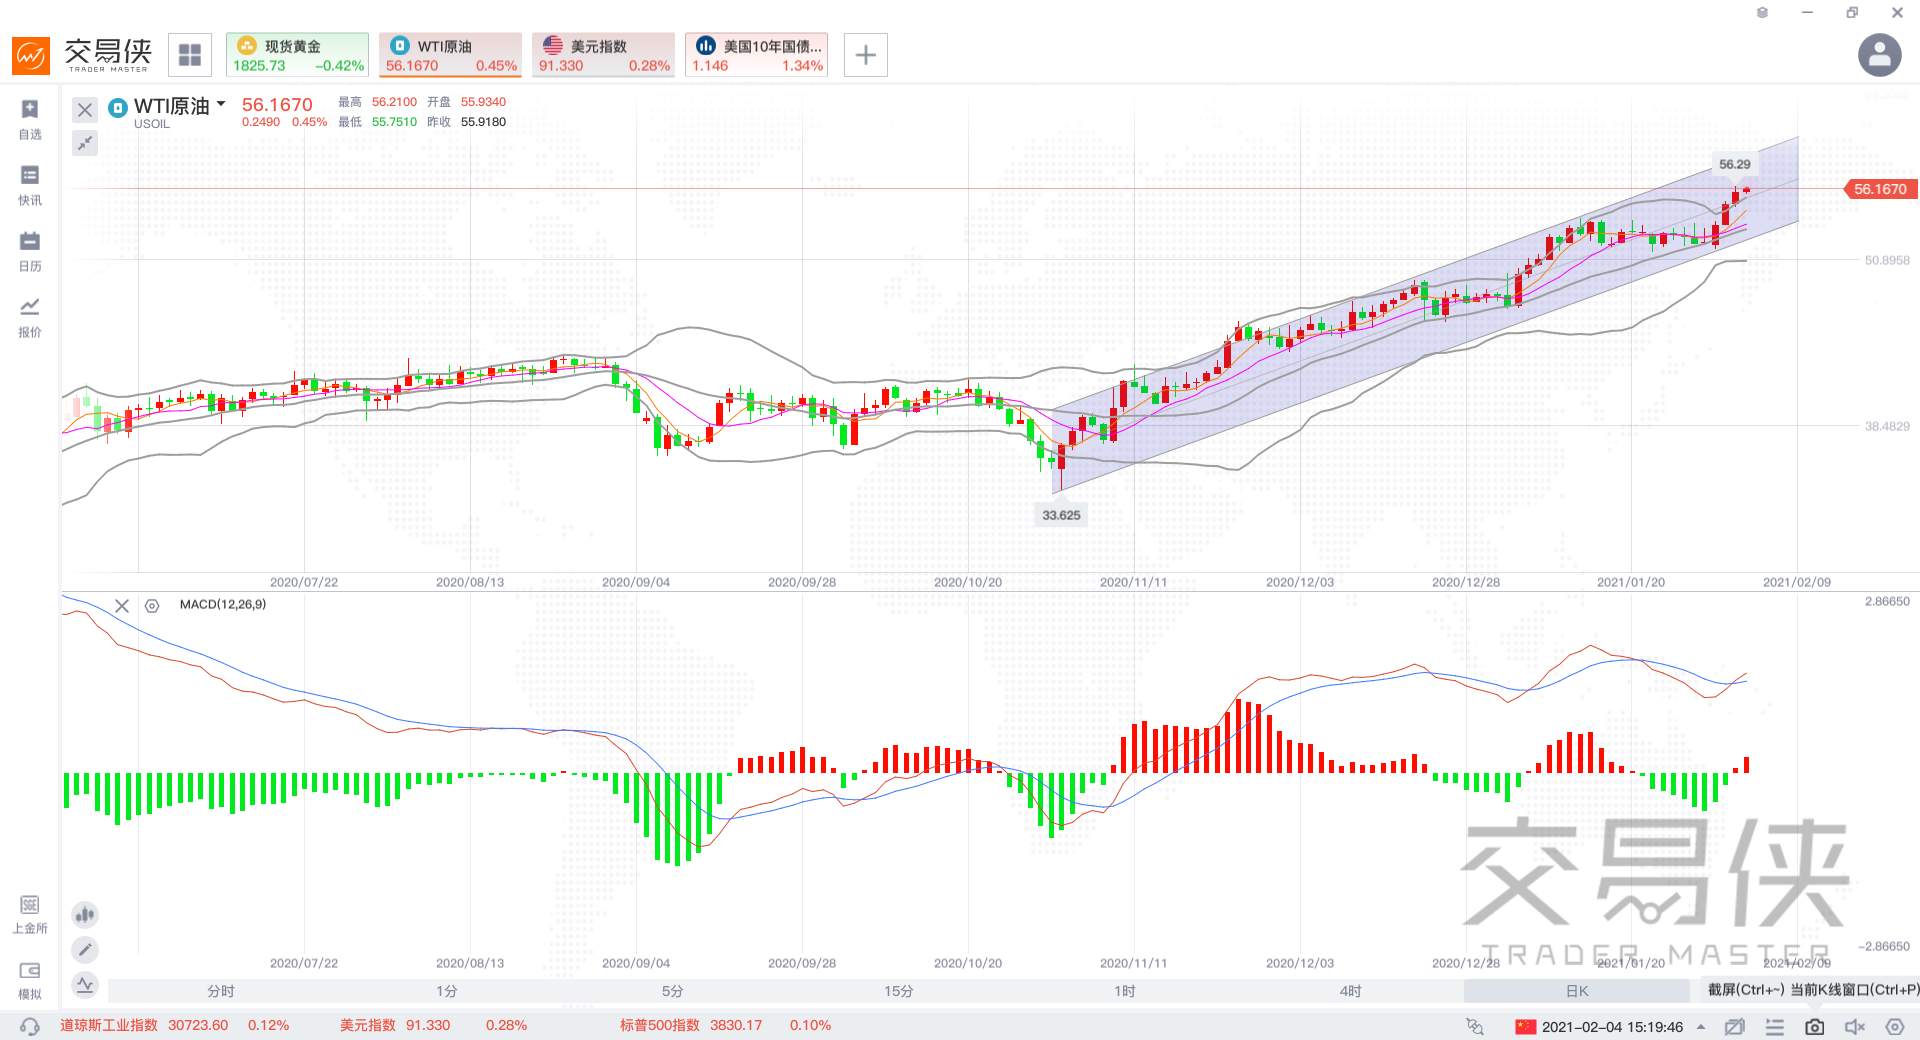
Task: Add a new instrument tab with plus
Action: click(866, 55)
